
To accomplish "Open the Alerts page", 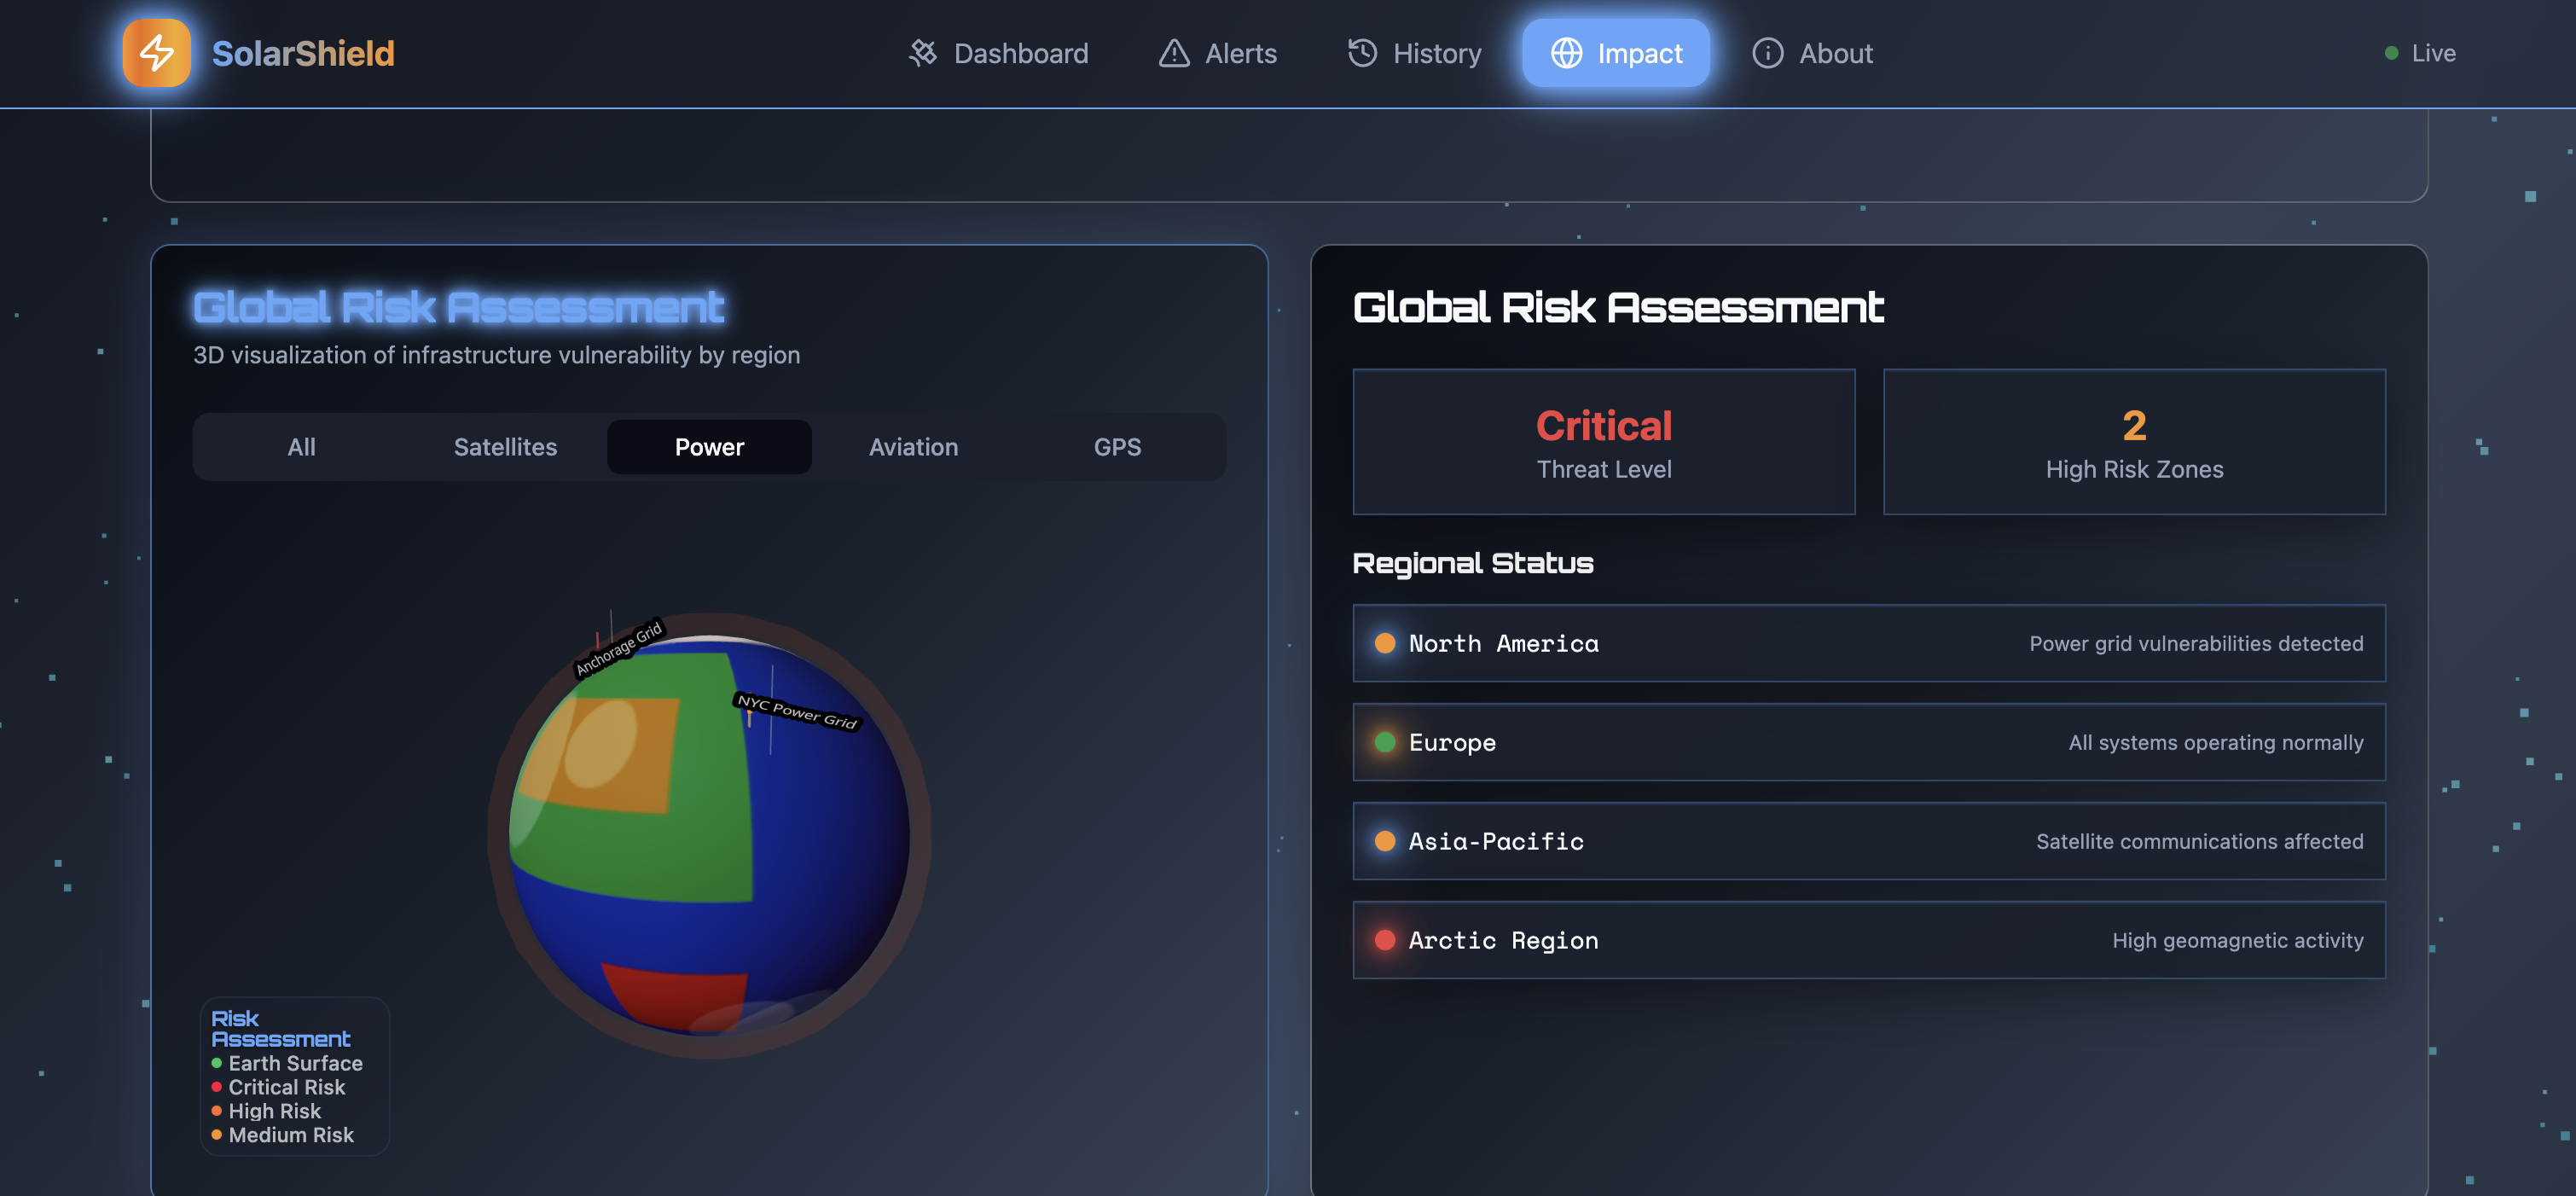I will pos(1240,53).
